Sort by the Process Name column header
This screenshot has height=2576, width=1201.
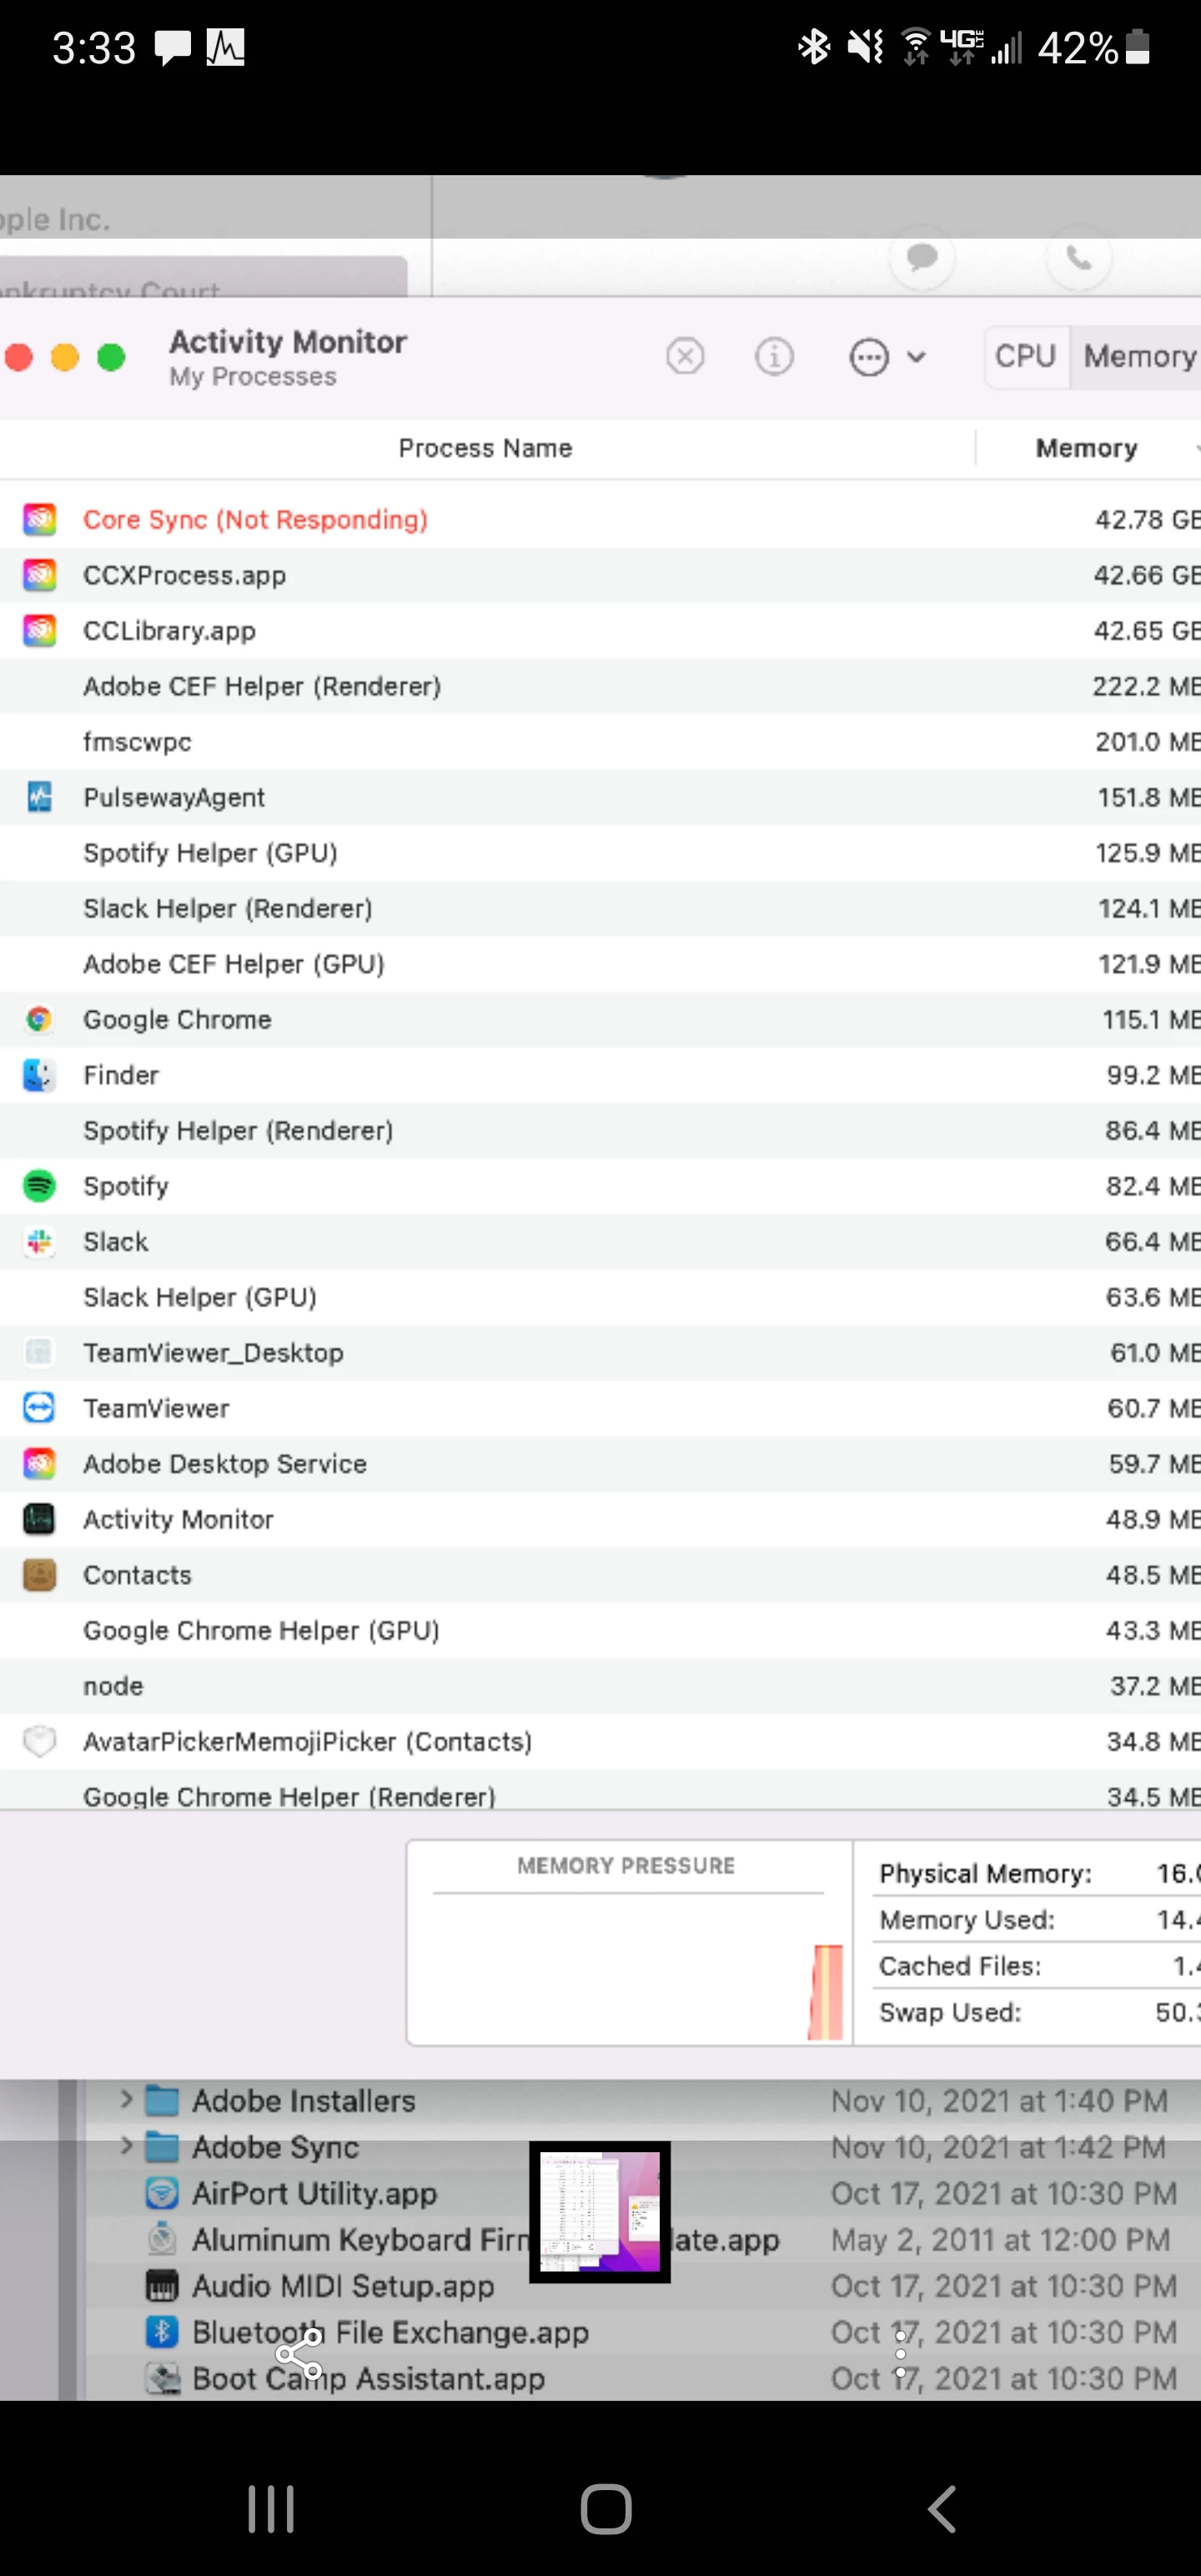(x=485, y=448)
